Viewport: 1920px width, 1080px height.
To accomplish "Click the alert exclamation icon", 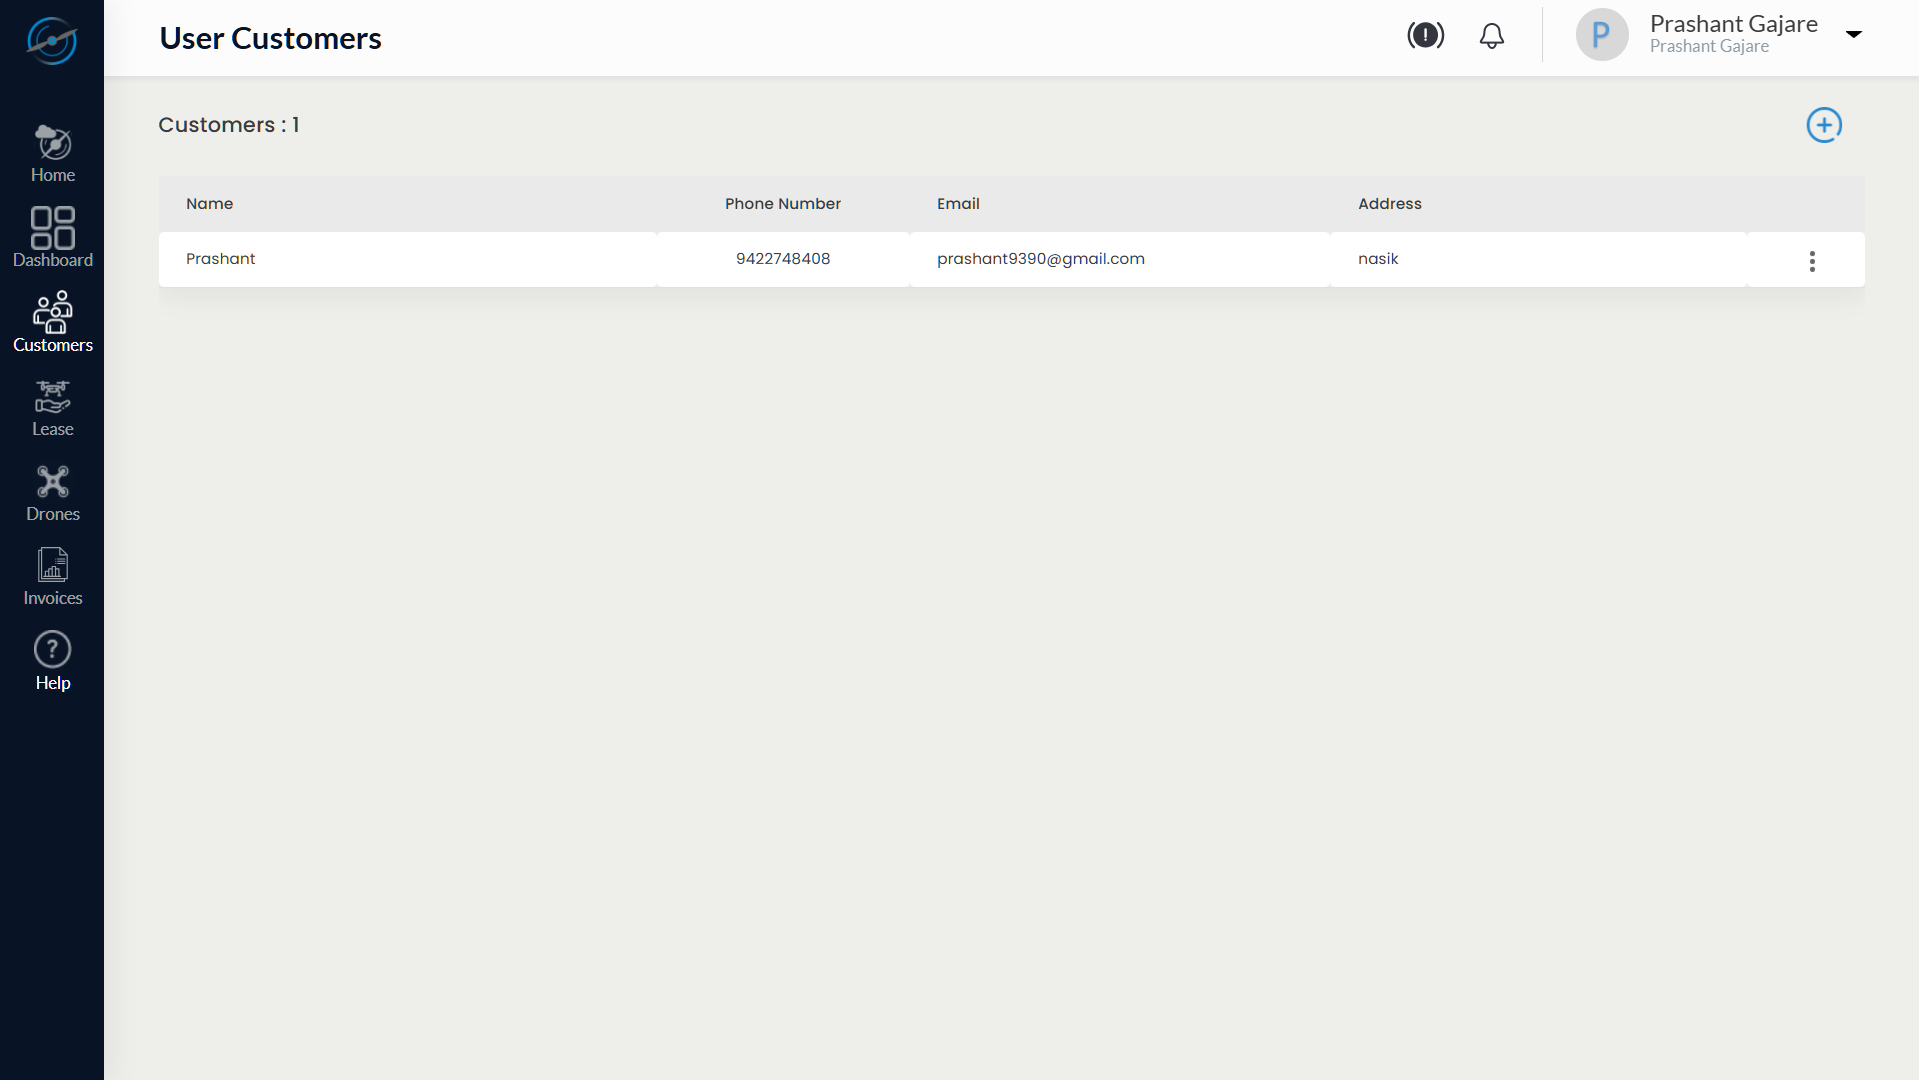I will pyautogui.click(x=1426, y=36).
